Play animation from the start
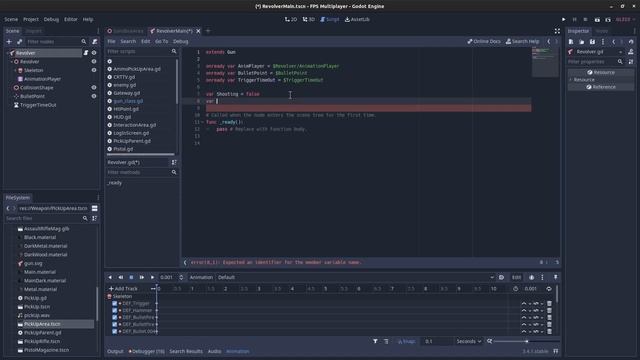The width and height of the screenshot is (640, 360). (142, 277)
